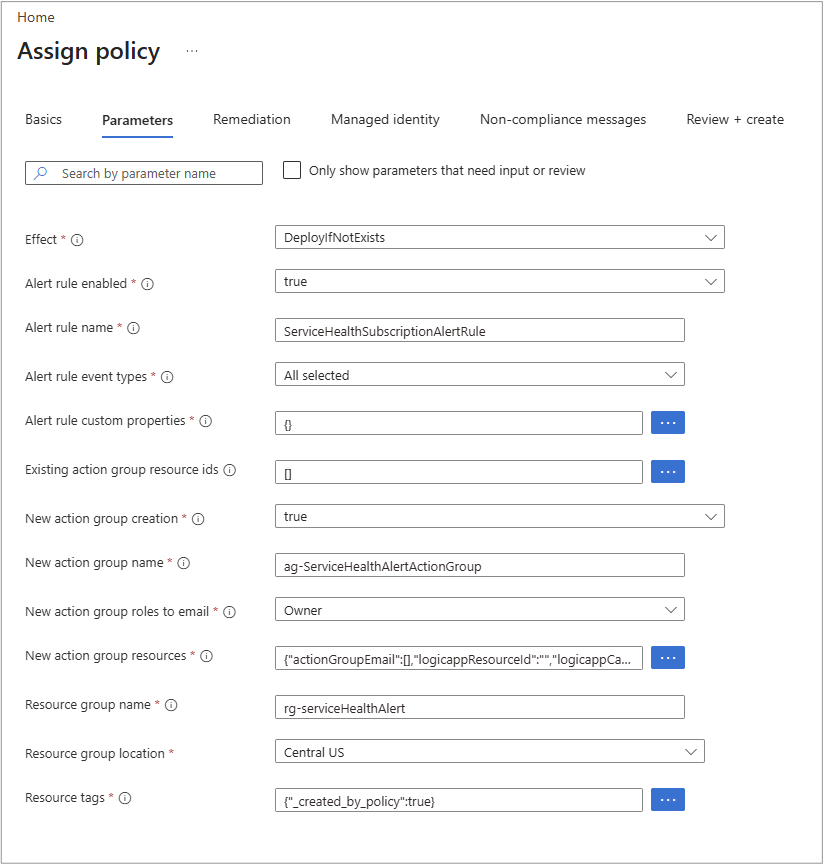Click the Alert rule name text field
Image resolution: width=824 pixels, height=864 pixels.
click(480, 331)
